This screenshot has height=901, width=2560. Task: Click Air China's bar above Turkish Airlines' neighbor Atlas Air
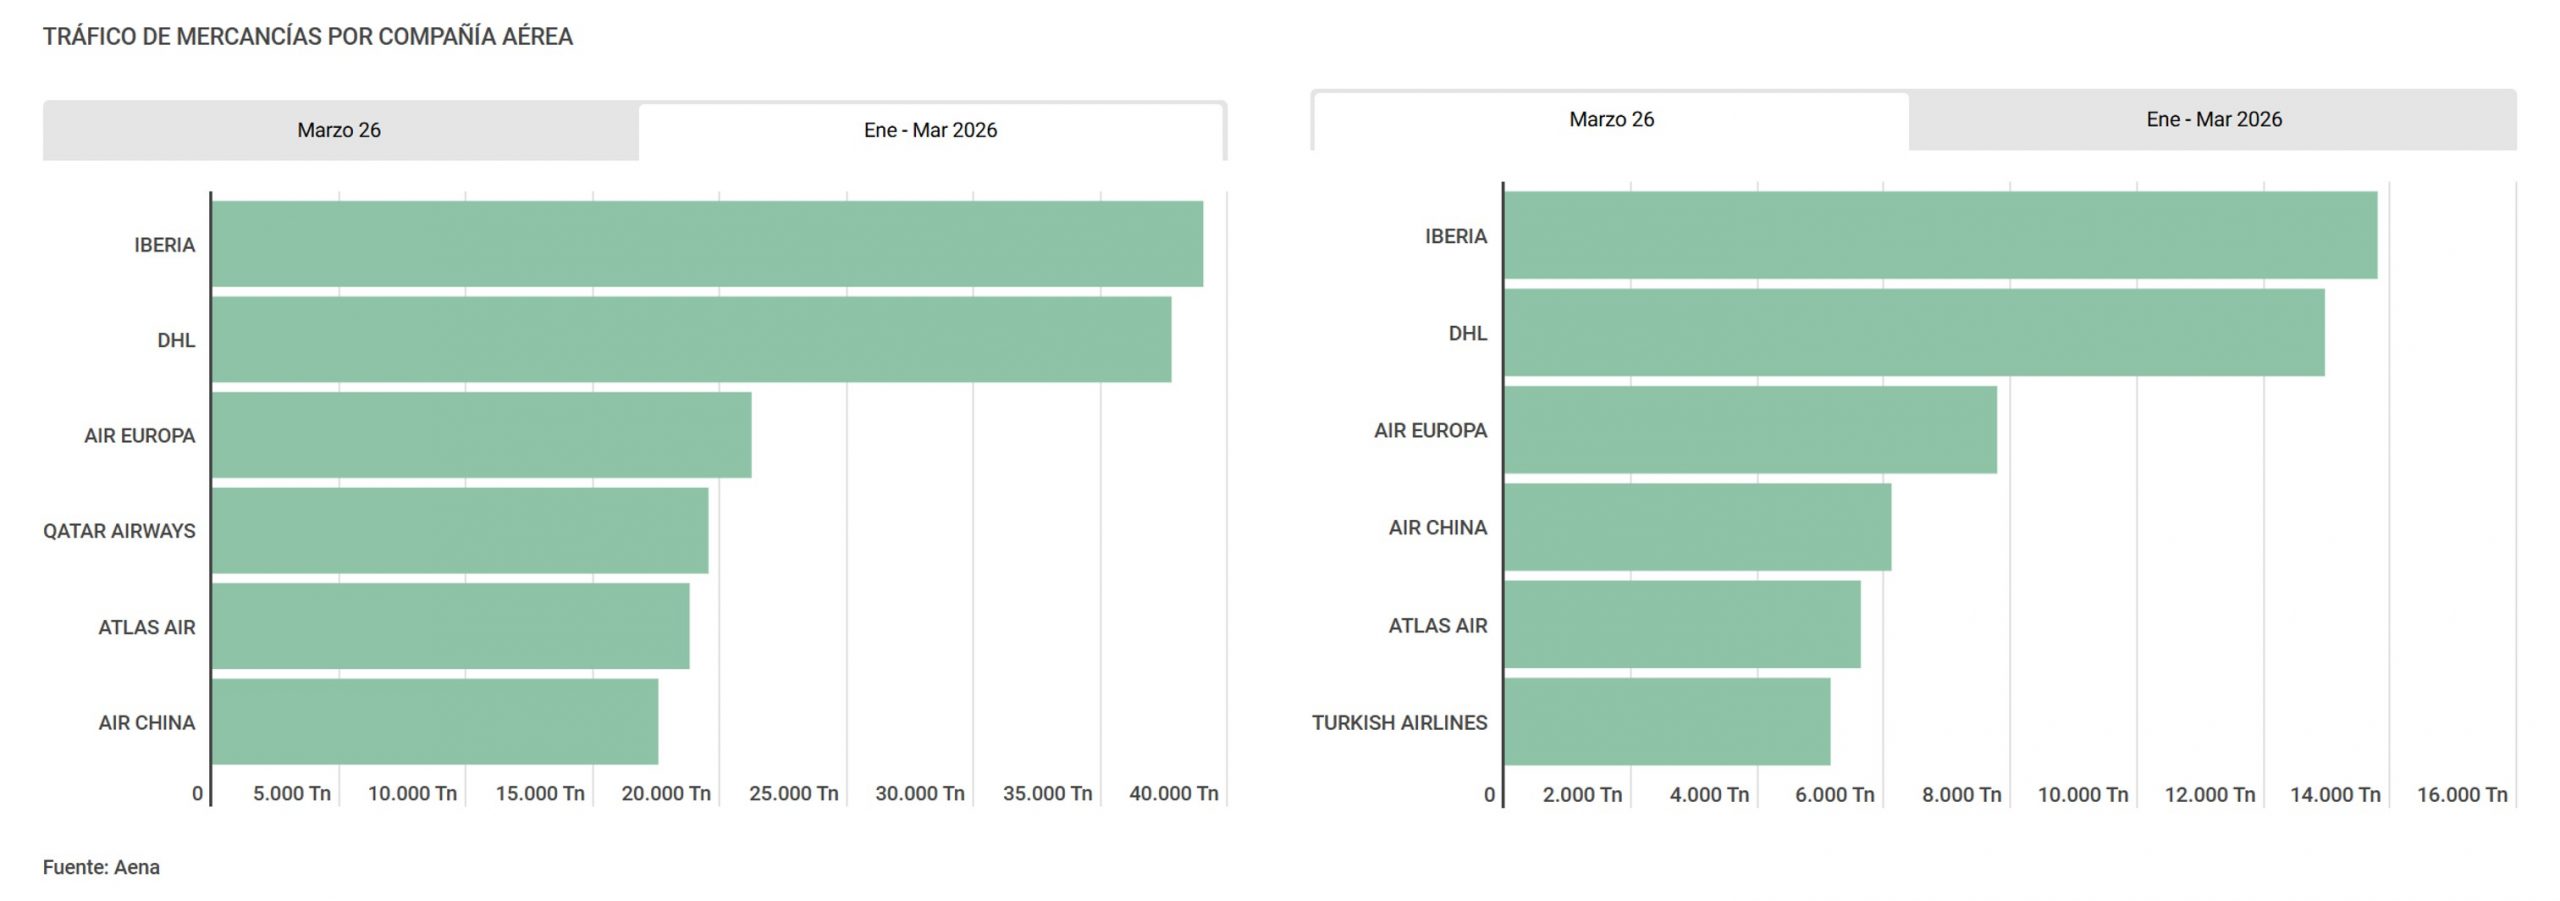(x=1697, y=527)
